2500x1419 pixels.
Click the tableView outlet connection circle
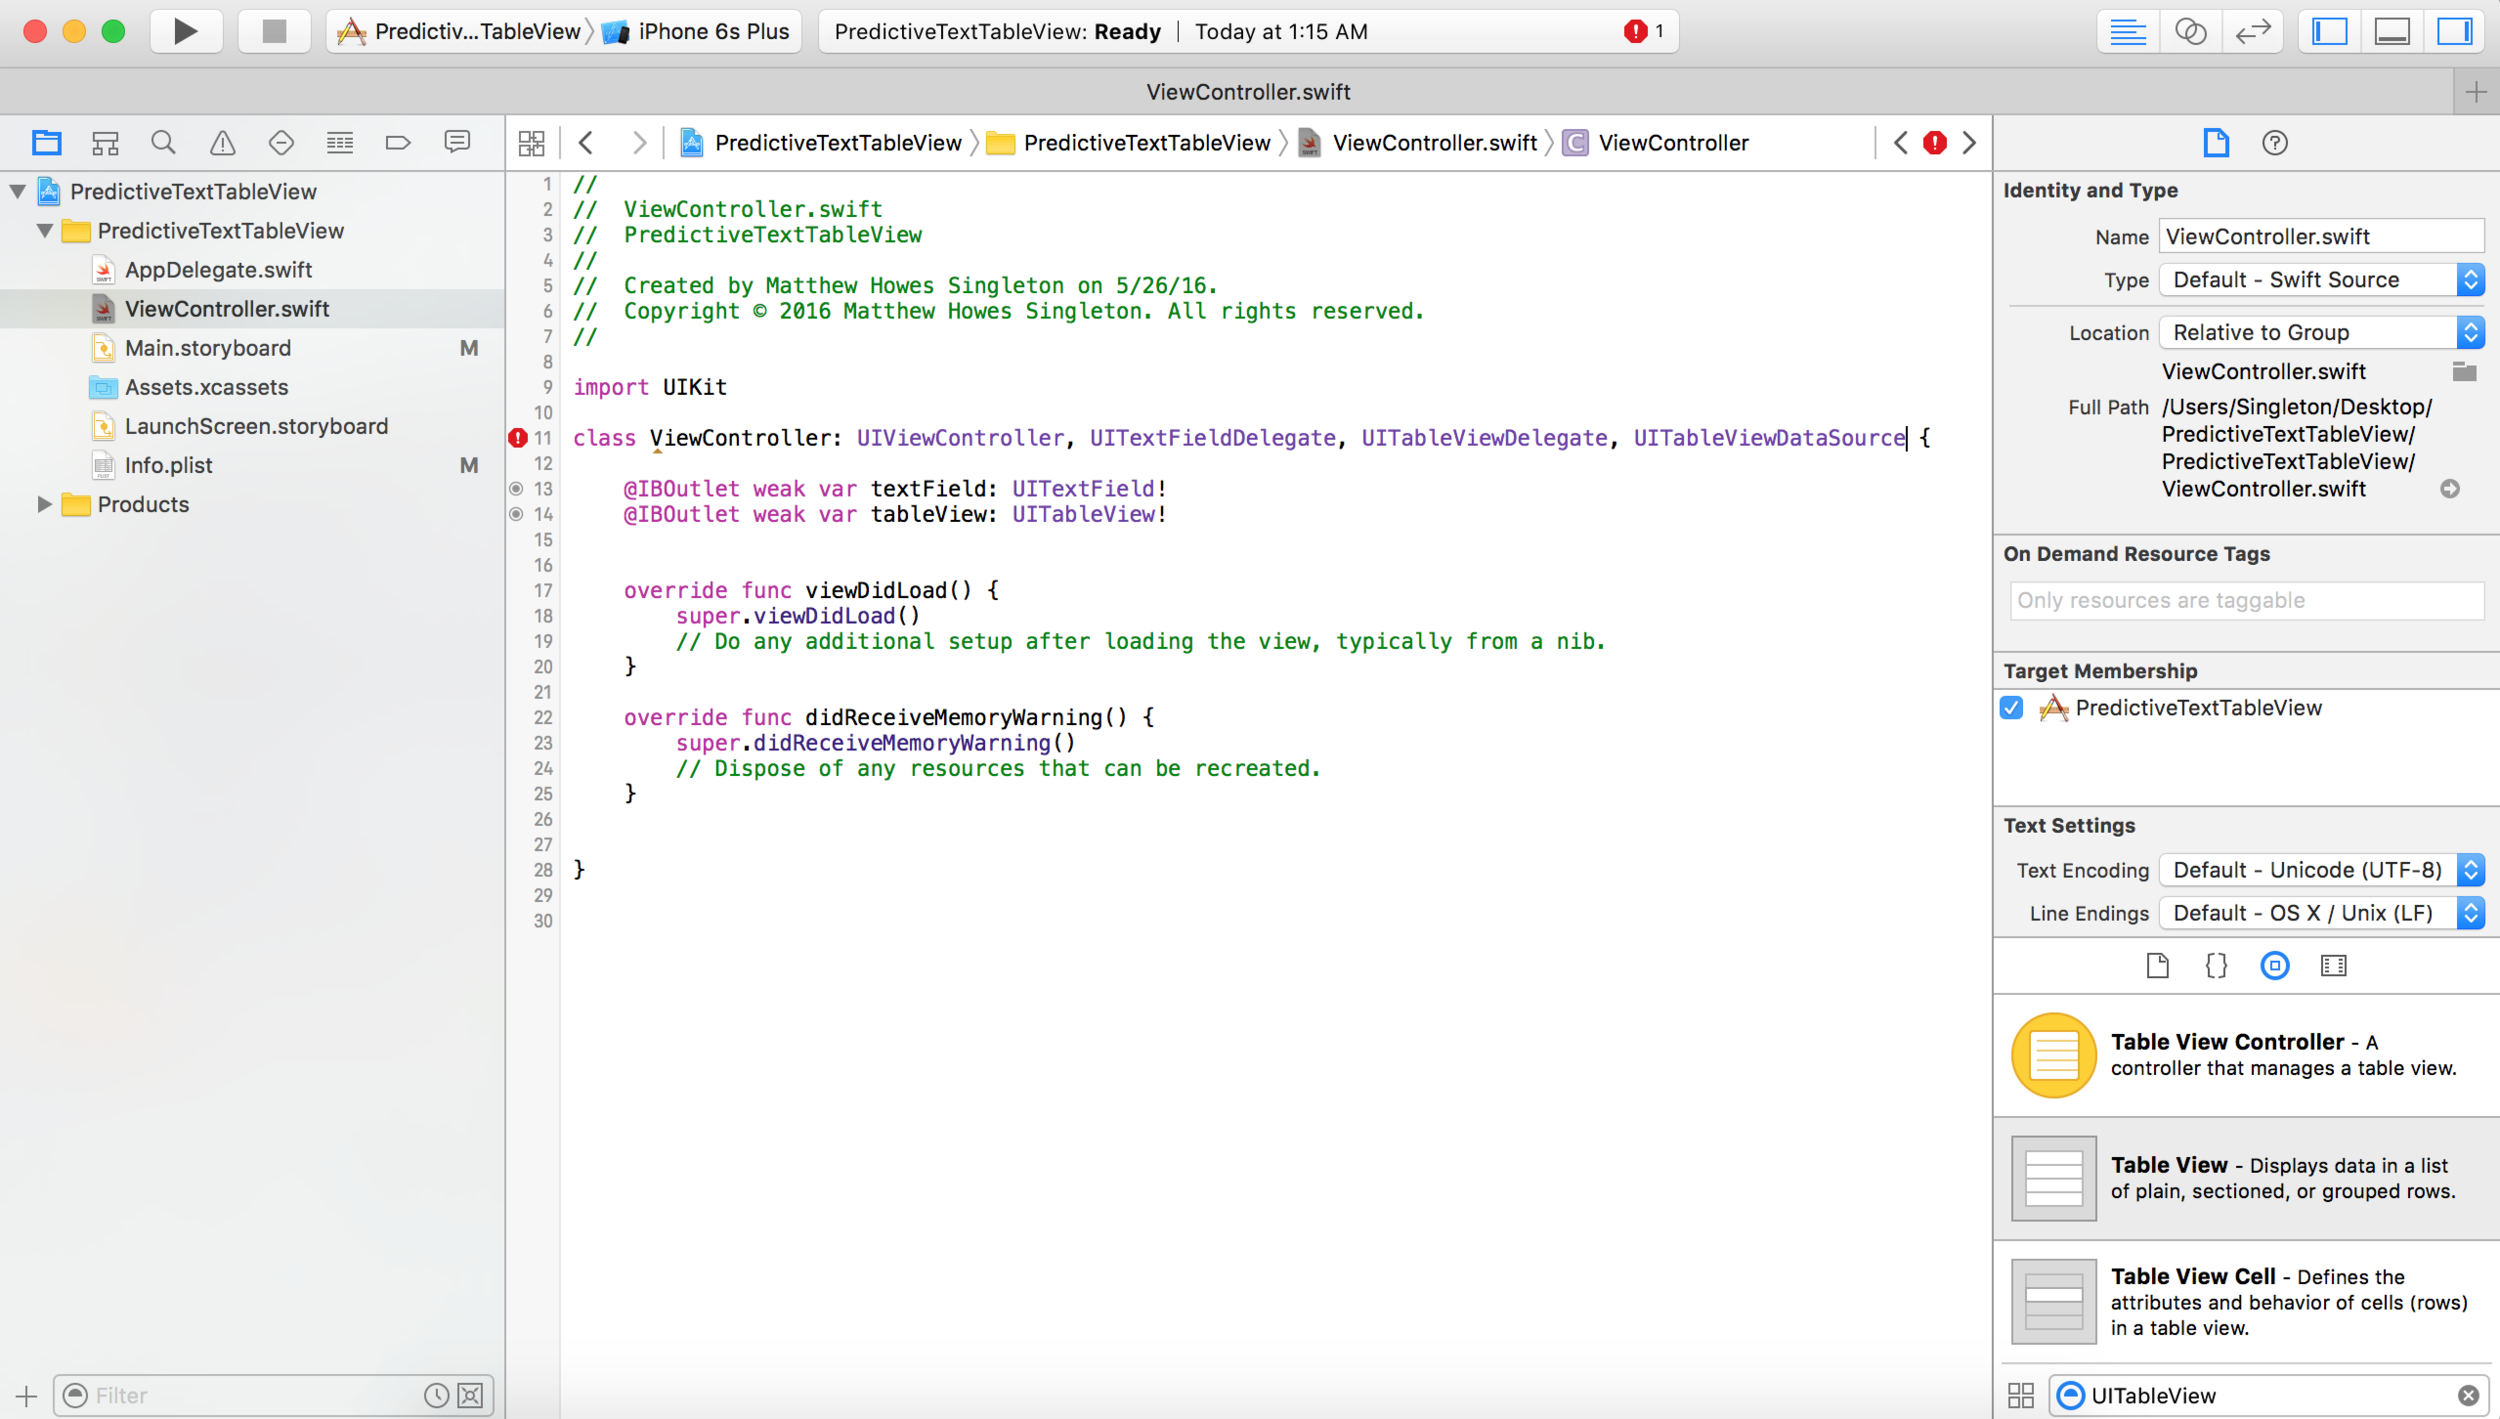pos(516,514)
